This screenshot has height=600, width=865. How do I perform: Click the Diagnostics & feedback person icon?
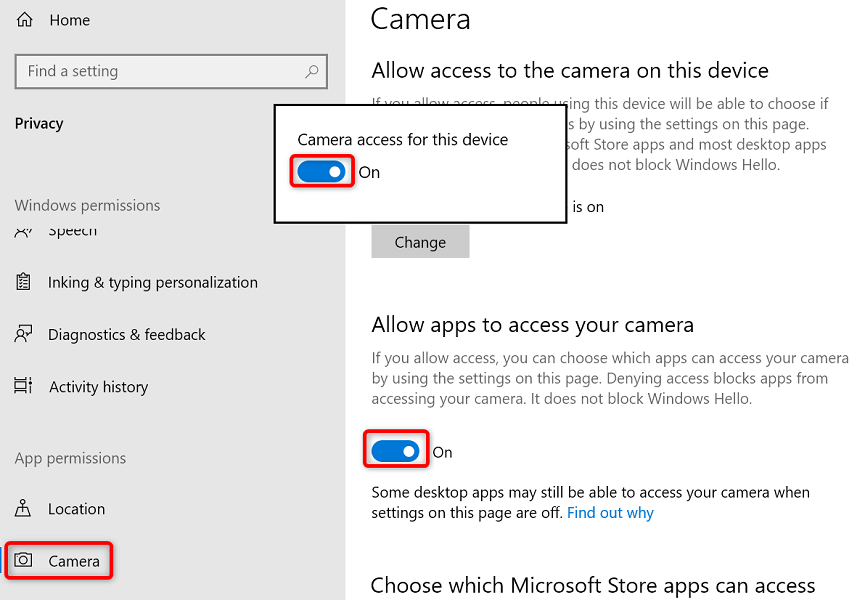point(24,335)
